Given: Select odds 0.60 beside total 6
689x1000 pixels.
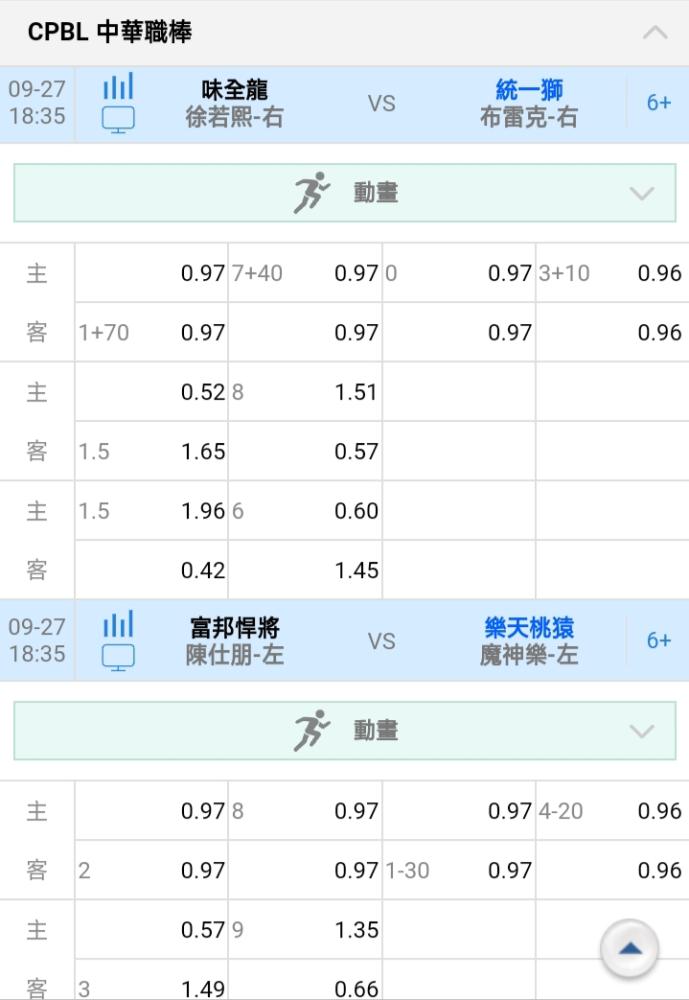Looking at the screenshot, I should (356, 511).
